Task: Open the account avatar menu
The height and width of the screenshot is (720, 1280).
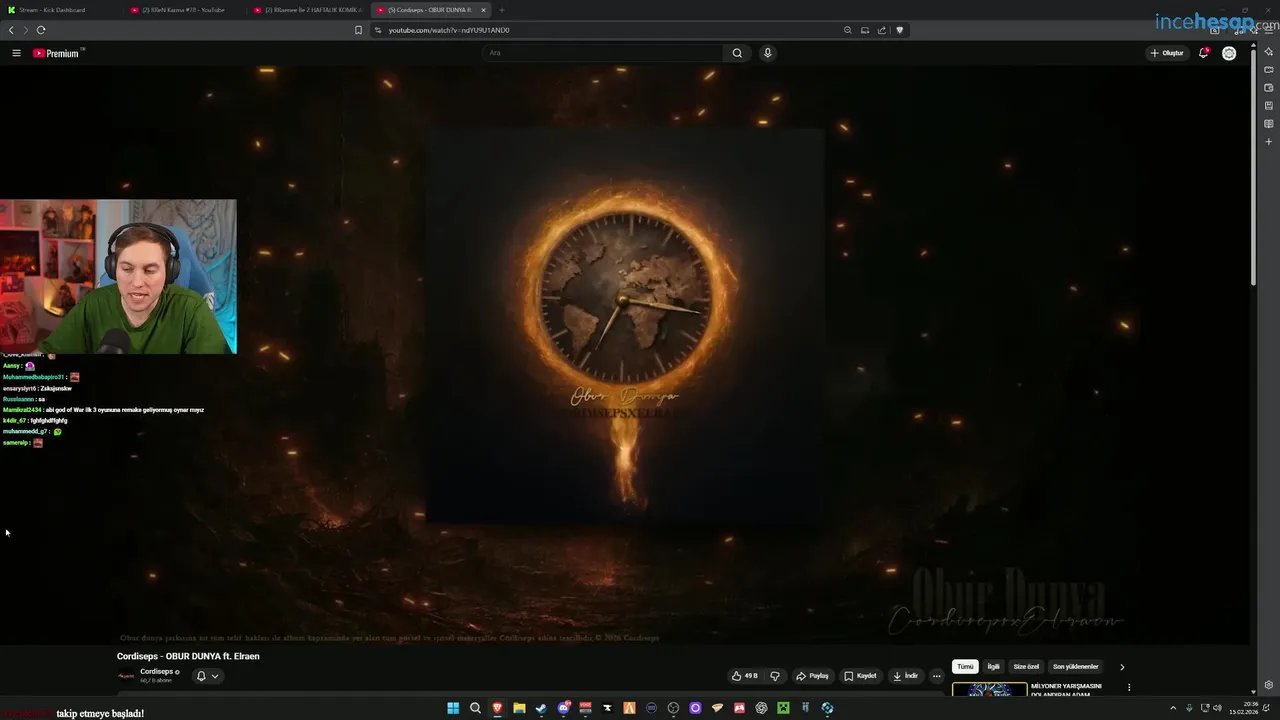Action: point(1229,53)
